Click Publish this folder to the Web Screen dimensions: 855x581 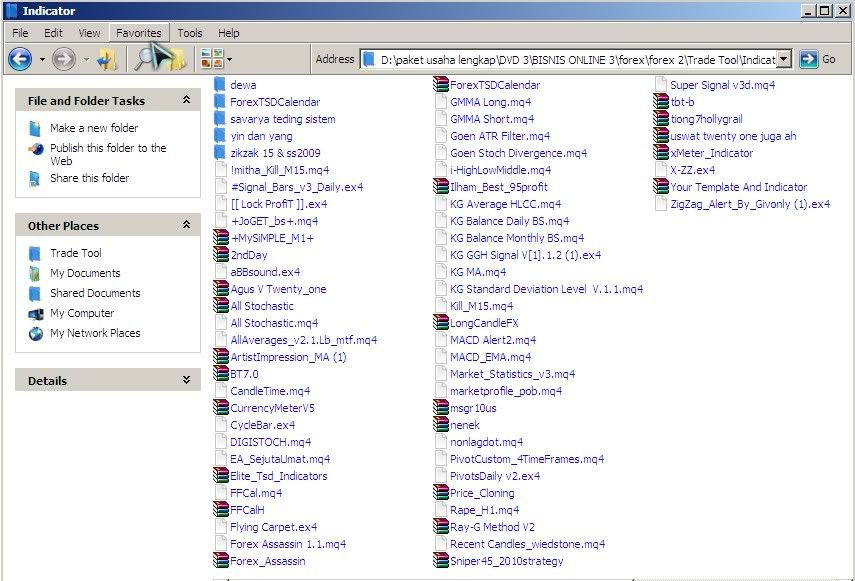[108, 154]
